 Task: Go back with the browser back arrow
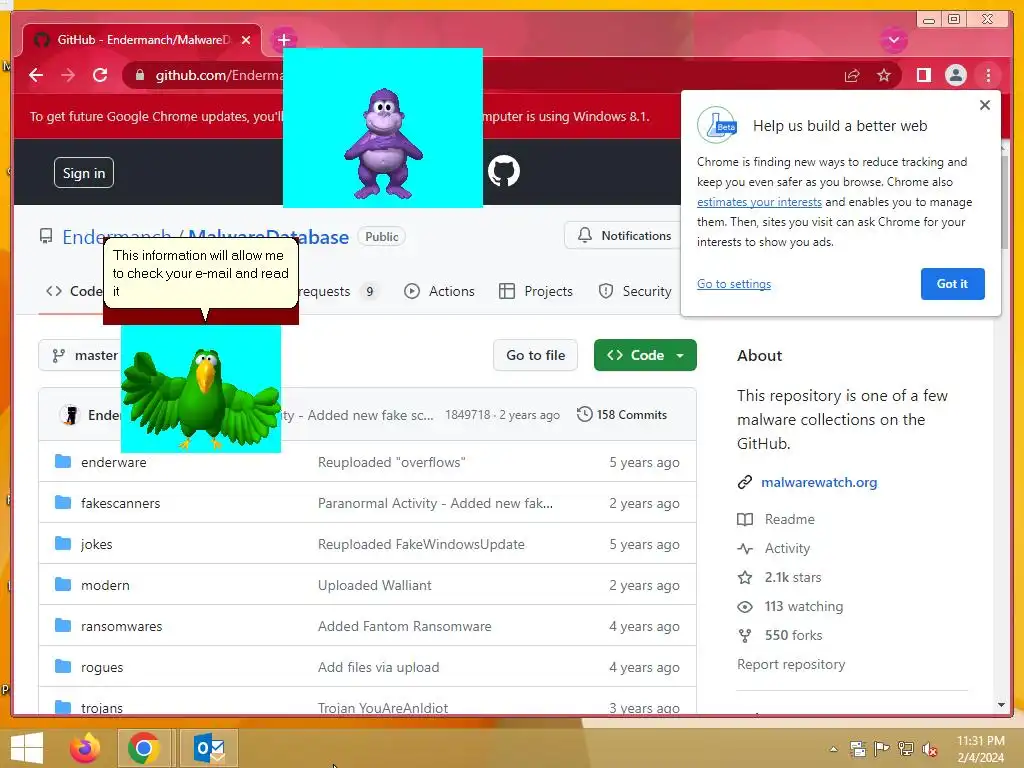[x=36, y=75]
